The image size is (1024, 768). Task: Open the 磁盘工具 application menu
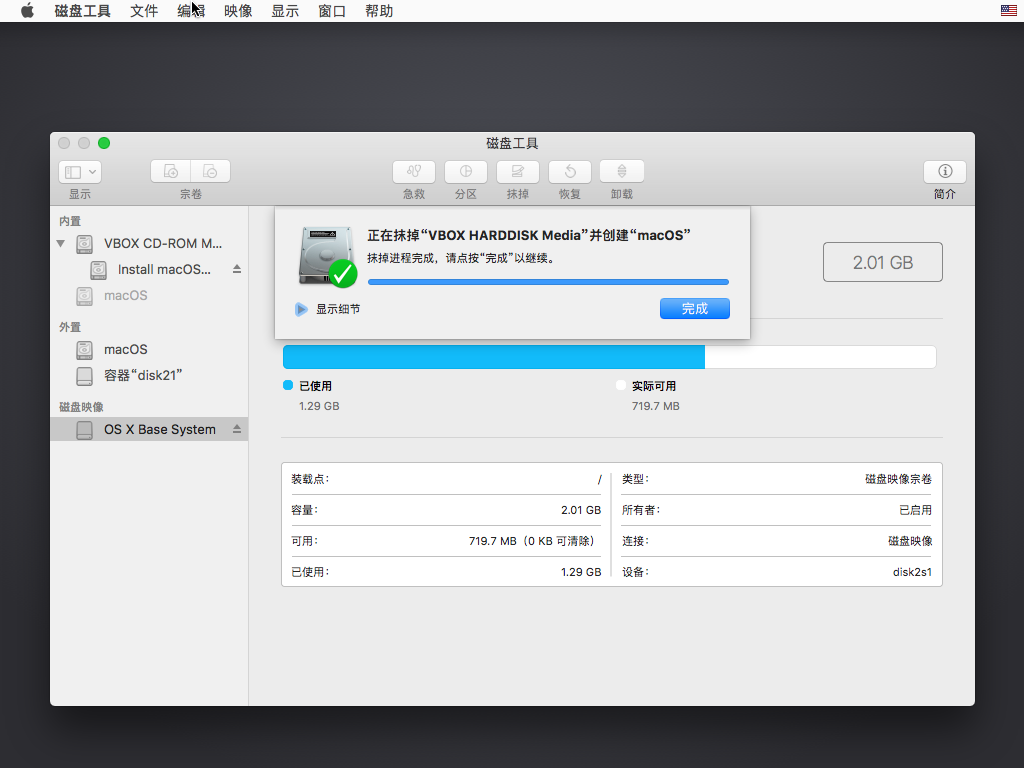pos(82,11)
